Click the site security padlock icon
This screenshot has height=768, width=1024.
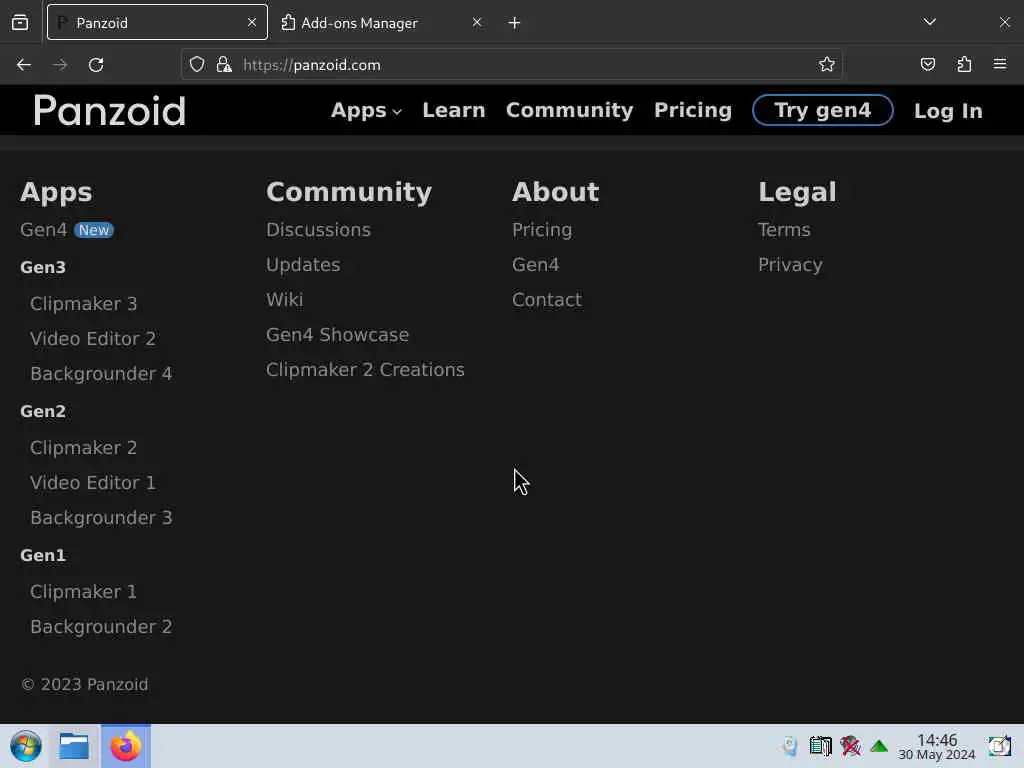(224, 65)
